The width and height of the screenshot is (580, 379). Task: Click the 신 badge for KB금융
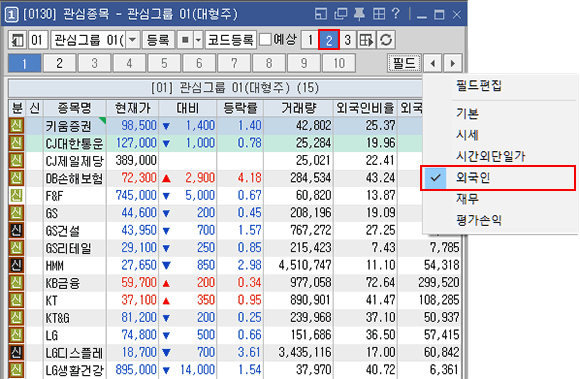16,283
